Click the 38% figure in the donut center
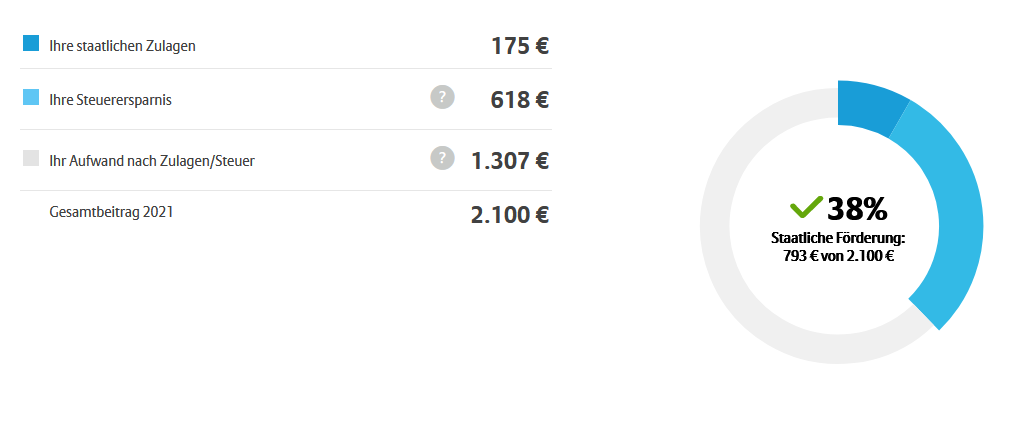The image size is (1026, 423). (857, 208)
